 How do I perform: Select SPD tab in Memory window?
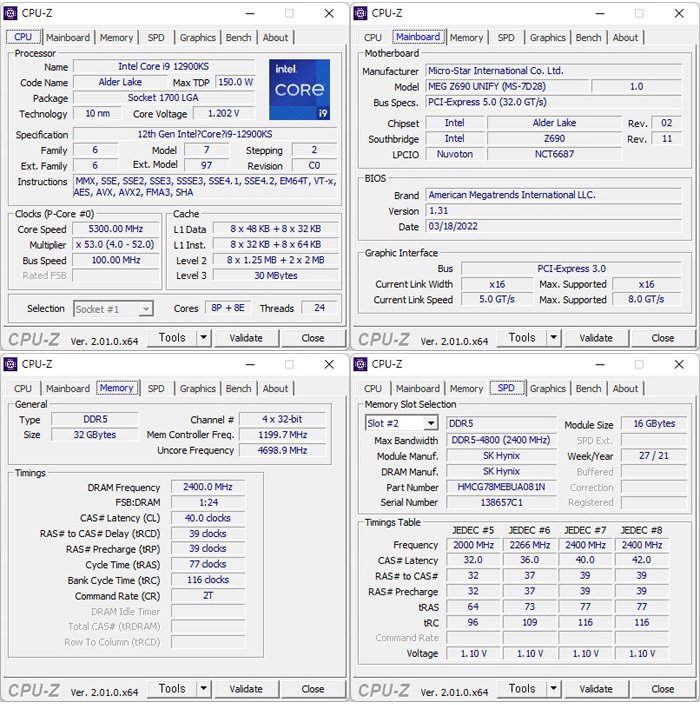(156, 388)
